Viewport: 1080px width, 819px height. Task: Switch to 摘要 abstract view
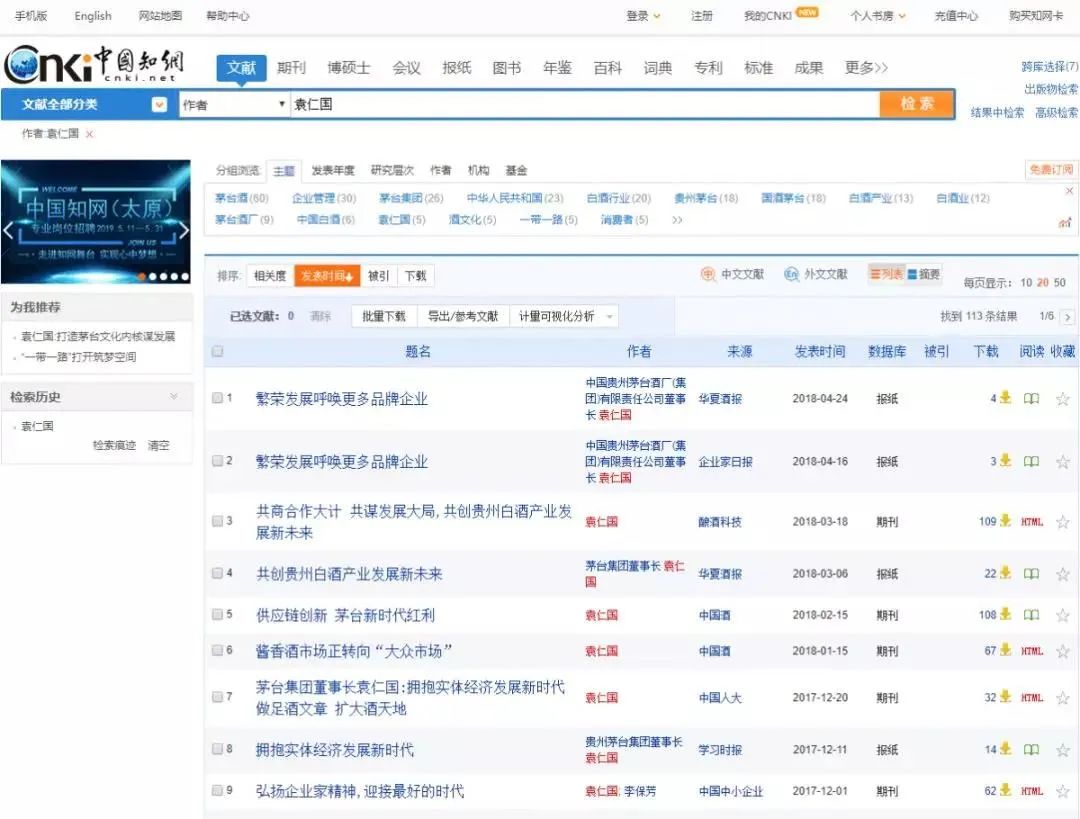[x=923, y=274]
